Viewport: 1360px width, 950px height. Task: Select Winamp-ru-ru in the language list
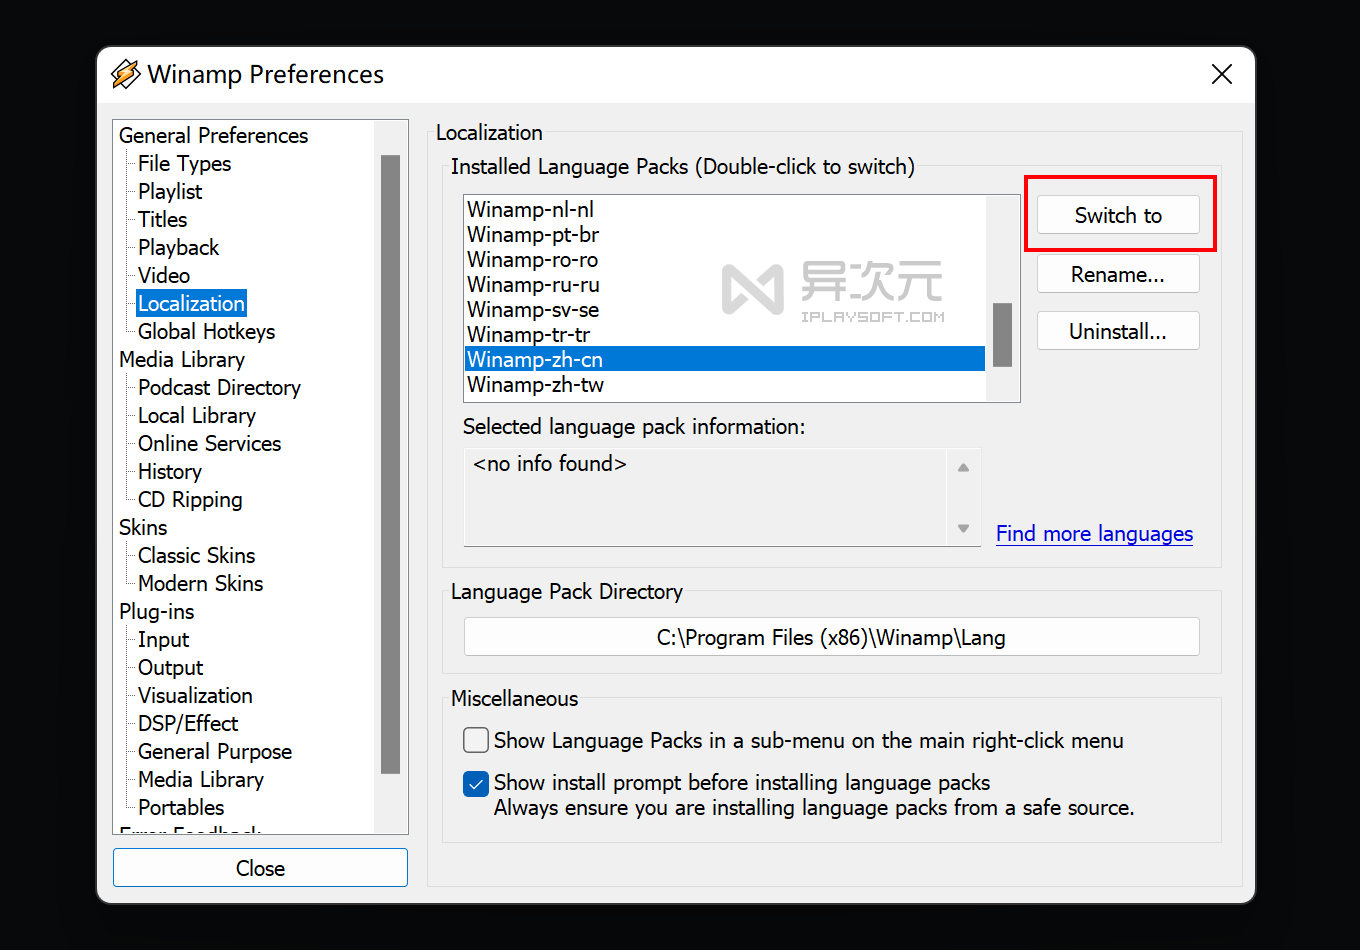pos(533,285)
